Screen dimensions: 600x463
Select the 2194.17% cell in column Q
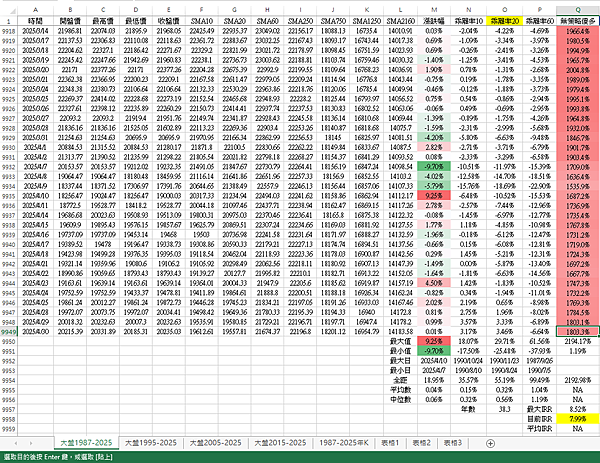577,341
